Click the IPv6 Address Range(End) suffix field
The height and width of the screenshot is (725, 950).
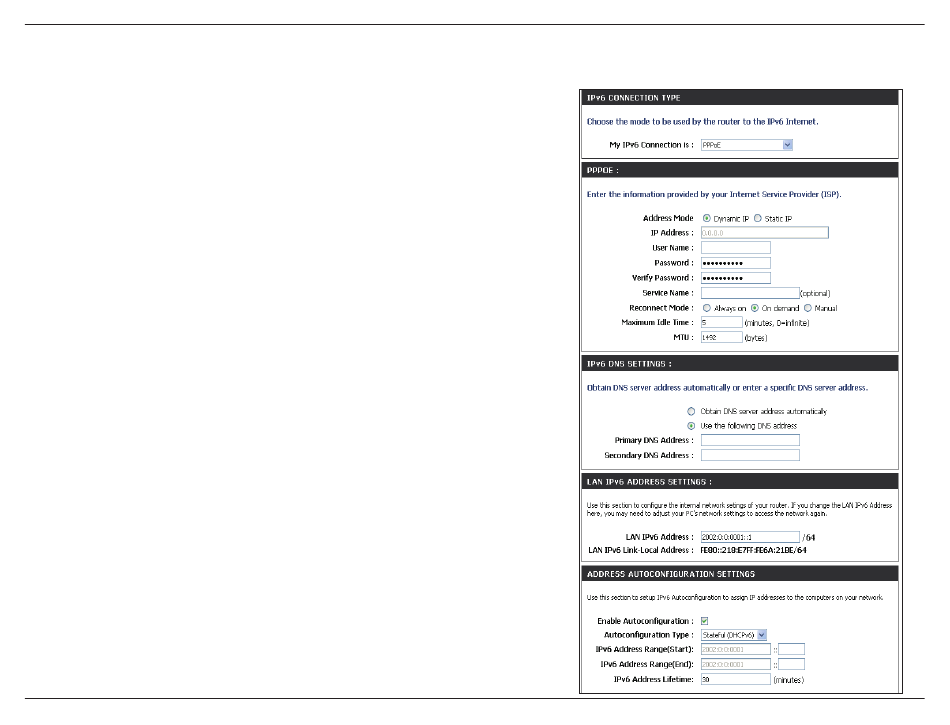pyautogui.click(x=791, y=664)
